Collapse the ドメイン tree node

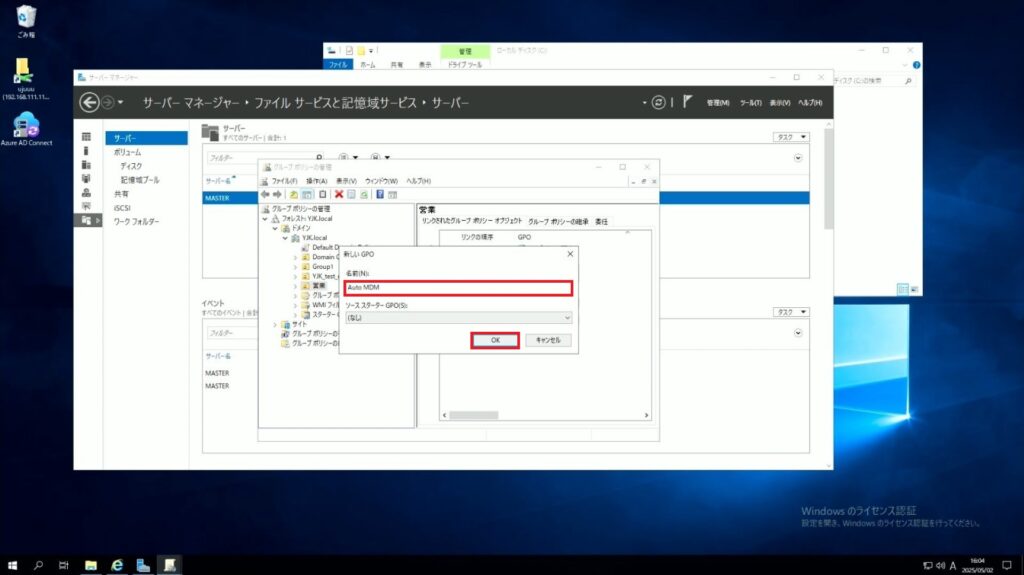point(276,228)
